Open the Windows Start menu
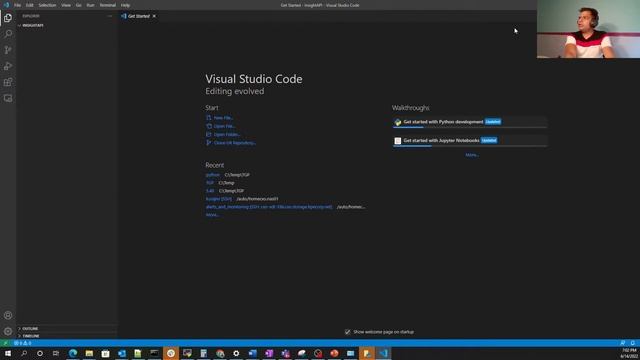The height and width of the screenshot is (360, 640). click(x=8, y=353)
